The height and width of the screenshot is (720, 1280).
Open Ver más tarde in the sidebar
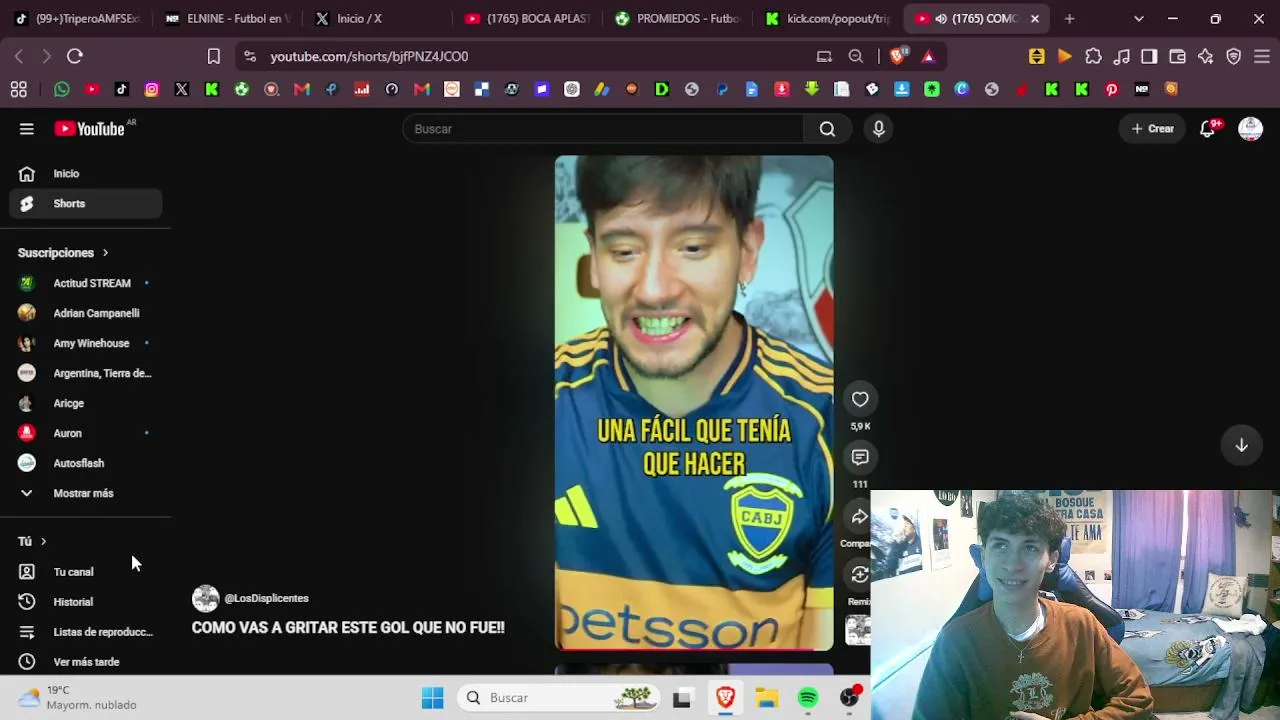pyautogui.click(x=87, y=662)
